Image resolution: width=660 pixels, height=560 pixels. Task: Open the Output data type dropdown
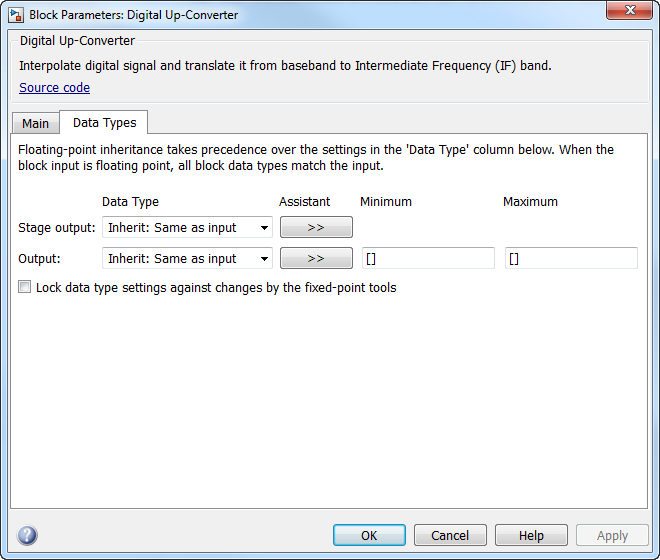point(187,258)
